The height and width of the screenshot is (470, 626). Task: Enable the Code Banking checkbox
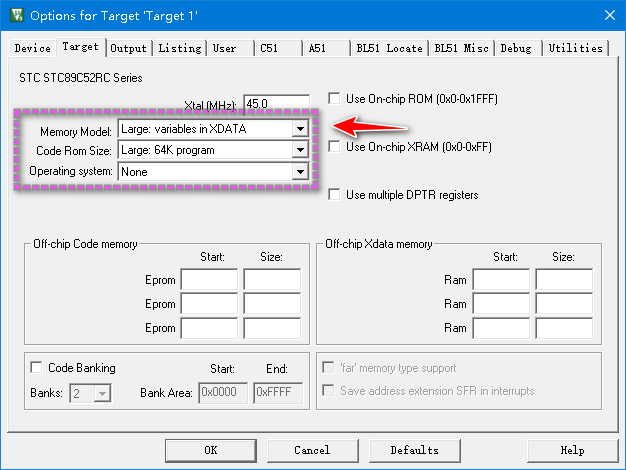pos(36,367)
